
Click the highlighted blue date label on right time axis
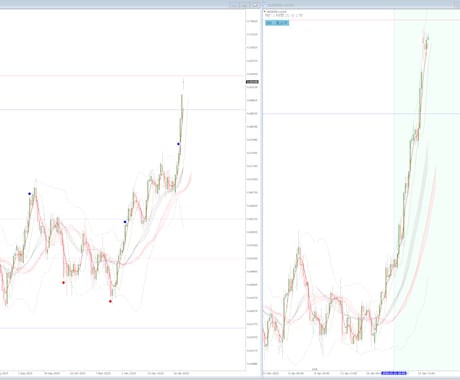tap(394, 373)
